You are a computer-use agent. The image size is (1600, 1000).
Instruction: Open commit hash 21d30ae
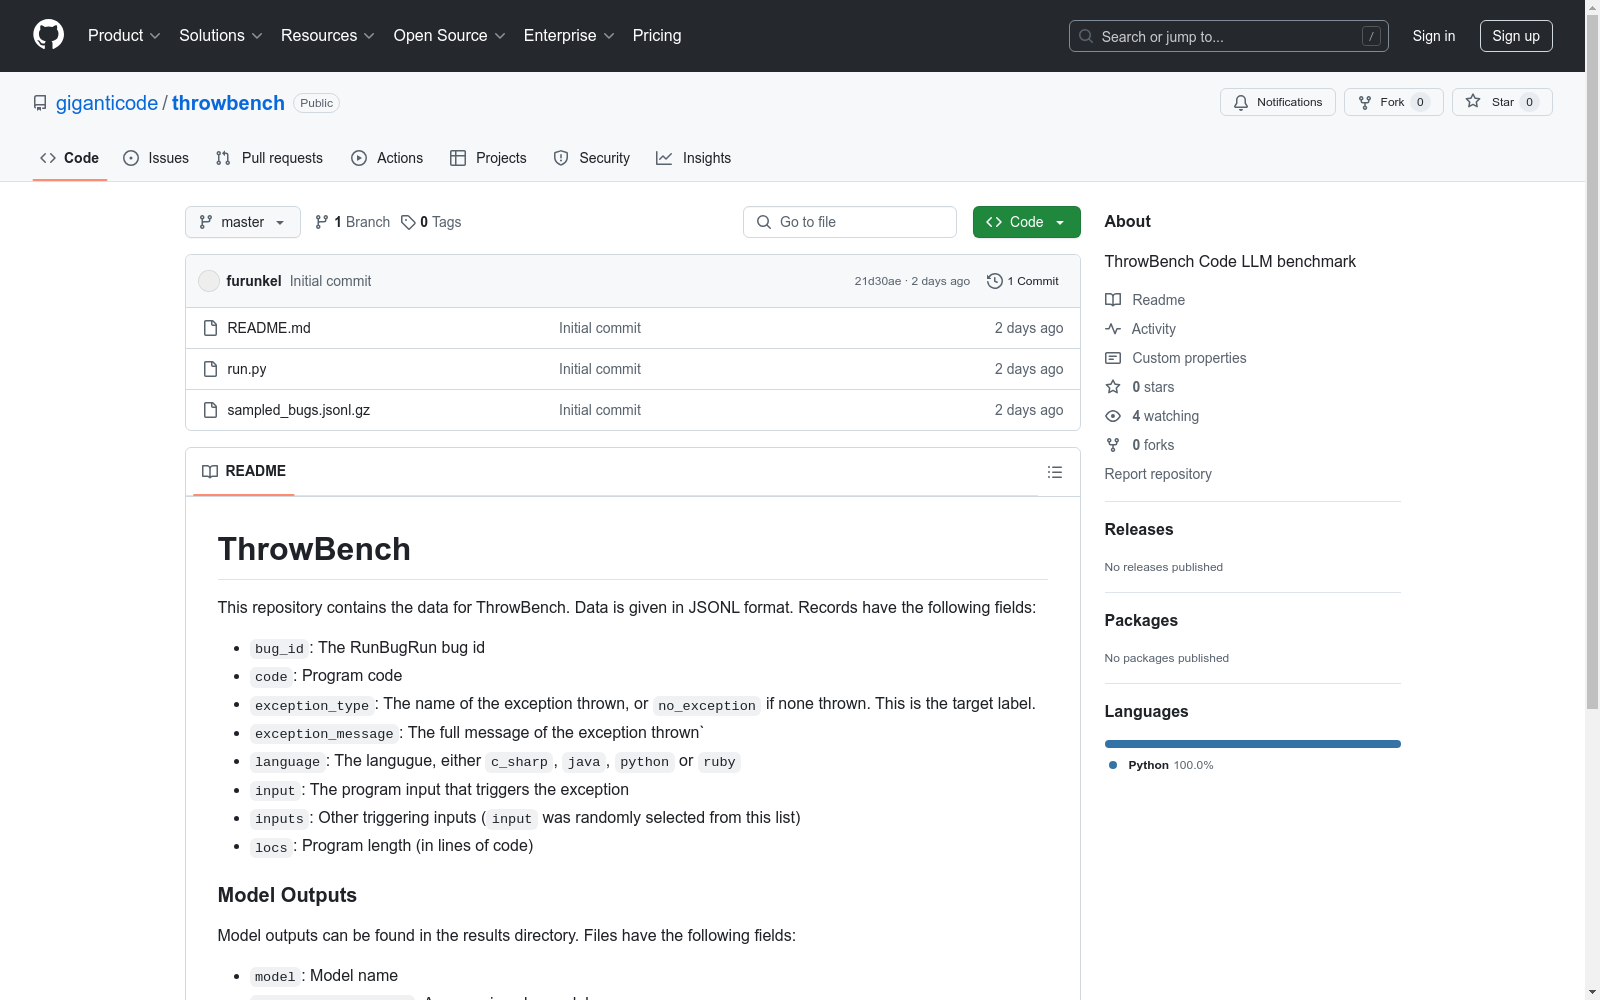(x=878, y=281)
